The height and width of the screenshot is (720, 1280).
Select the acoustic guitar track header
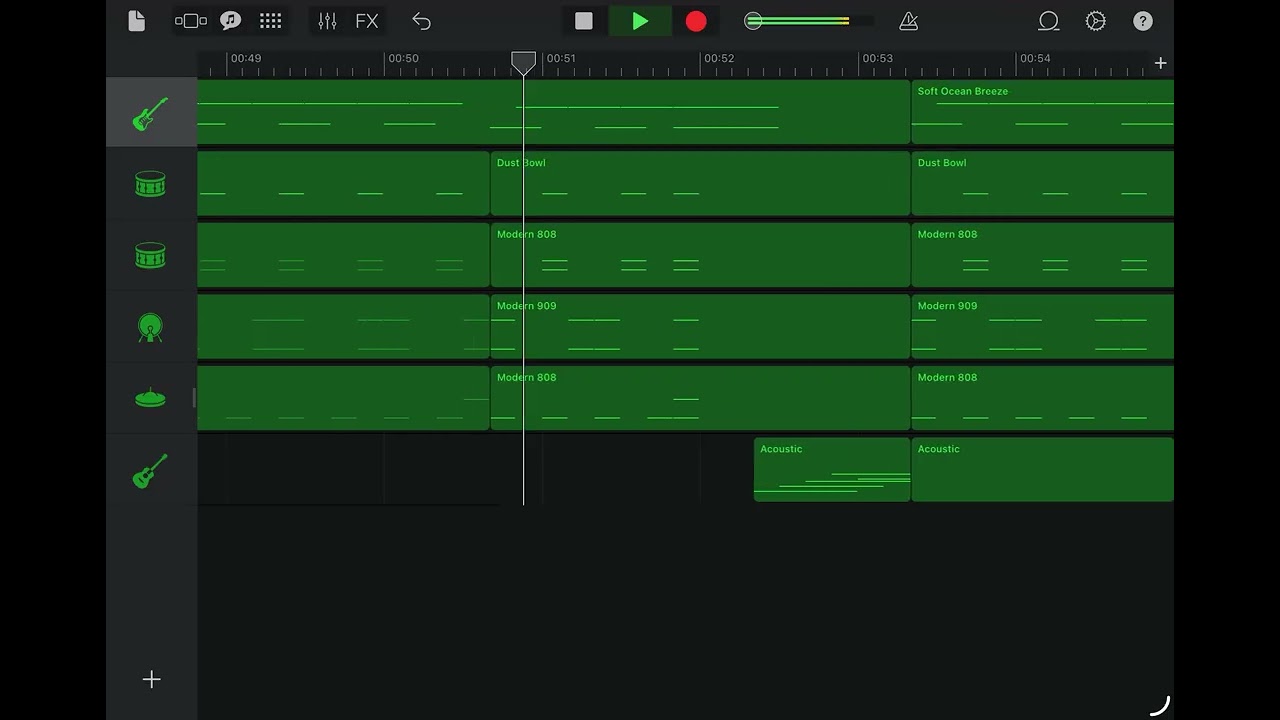pos(151,471)
